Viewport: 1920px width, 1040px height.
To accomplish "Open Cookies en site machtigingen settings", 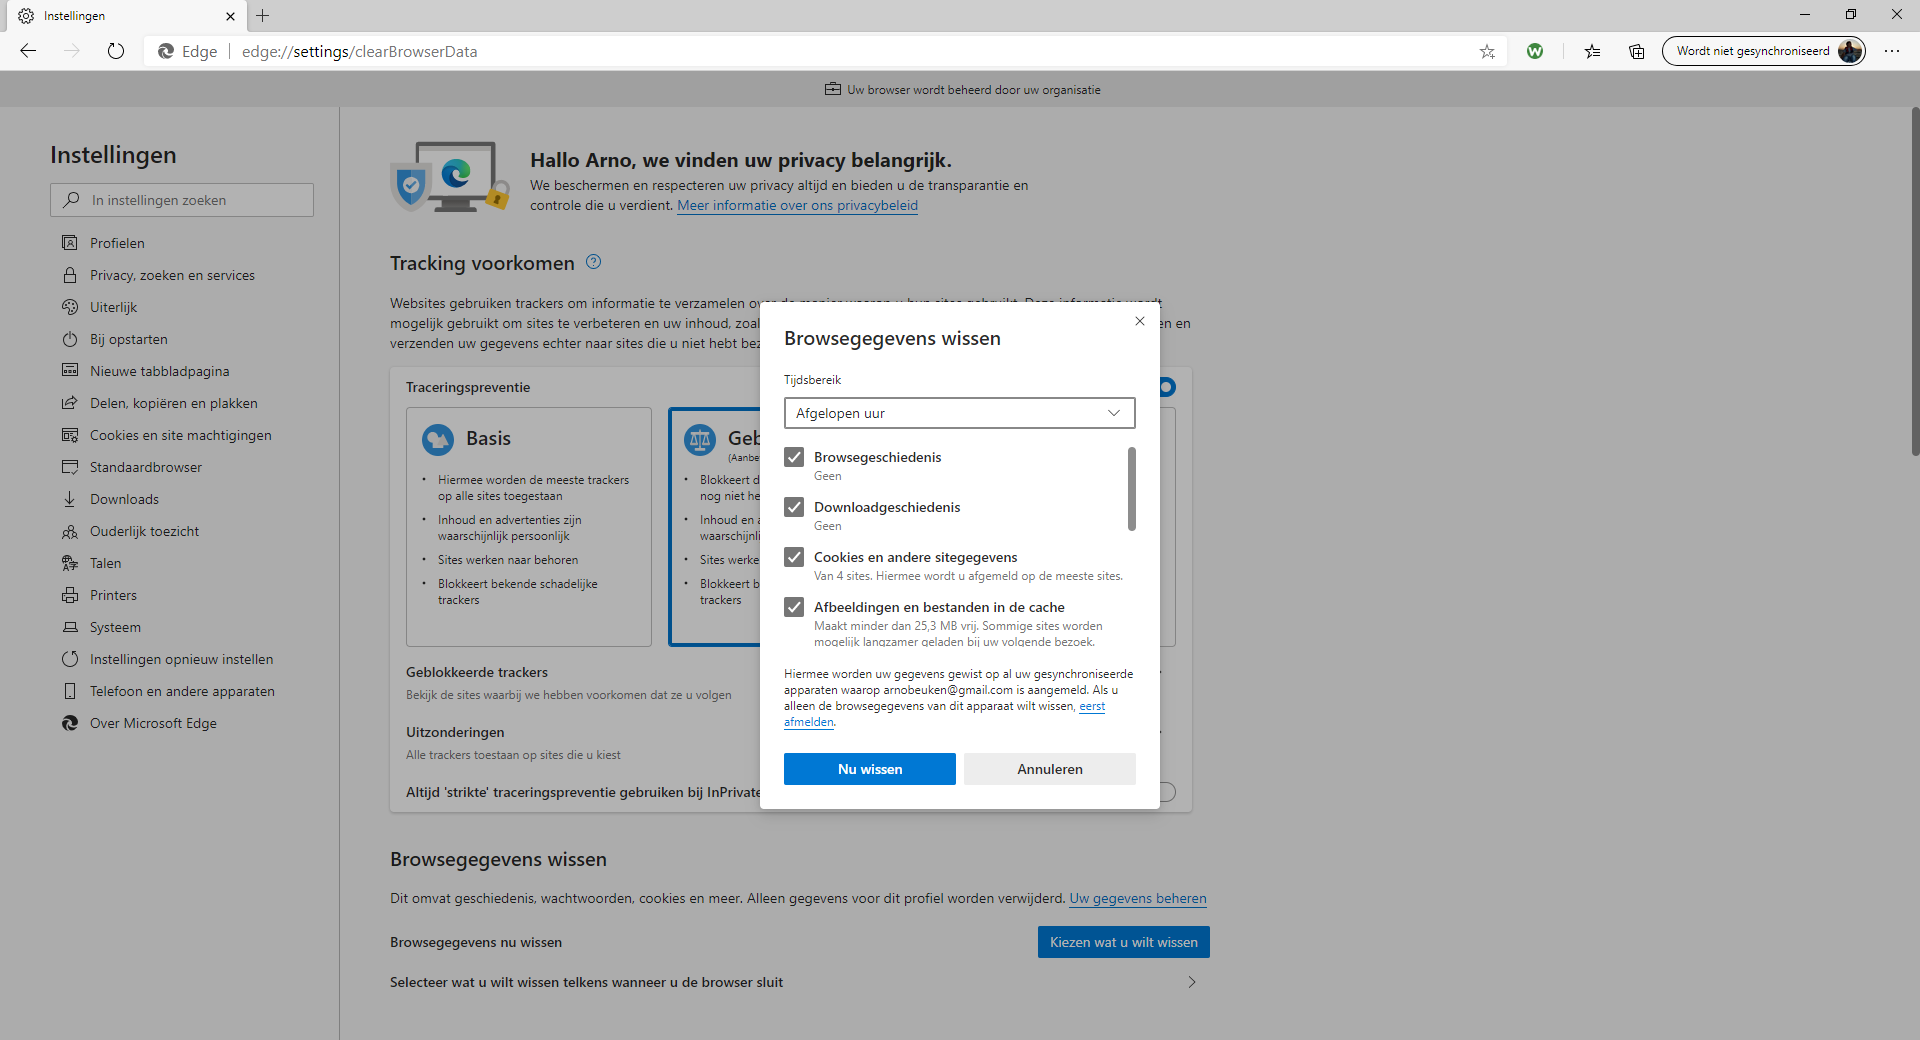I will [x=180, y=435].
